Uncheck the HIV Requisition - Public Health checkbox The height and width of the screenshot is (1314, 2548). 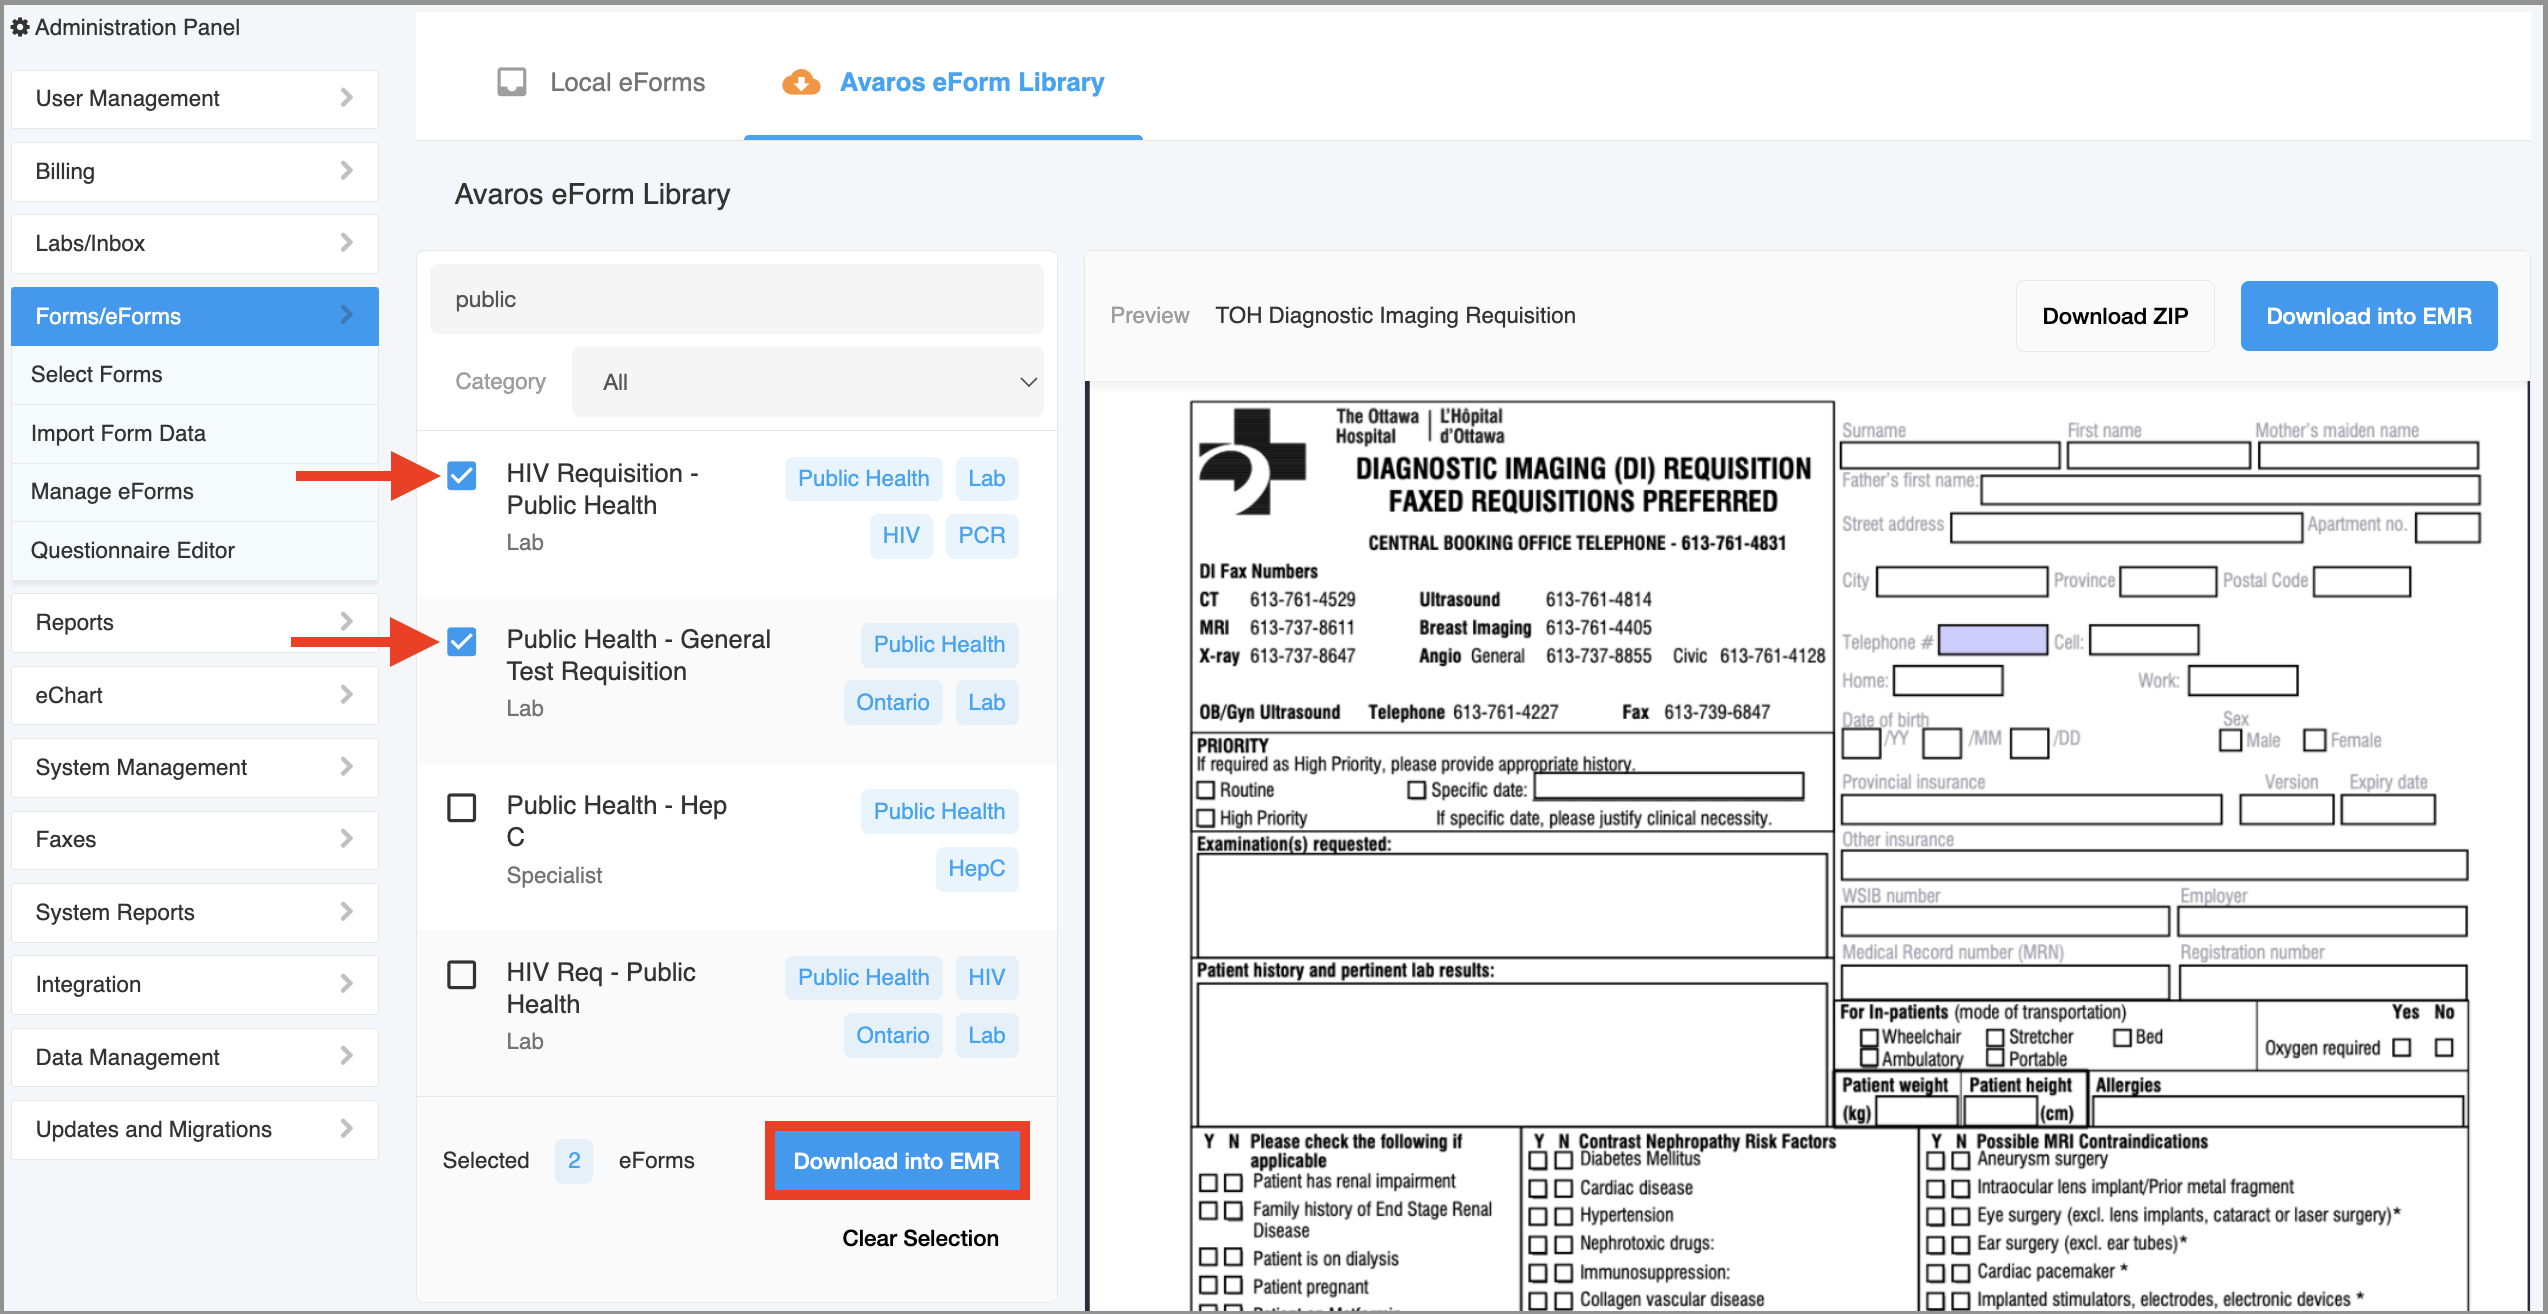coord(461,475)
